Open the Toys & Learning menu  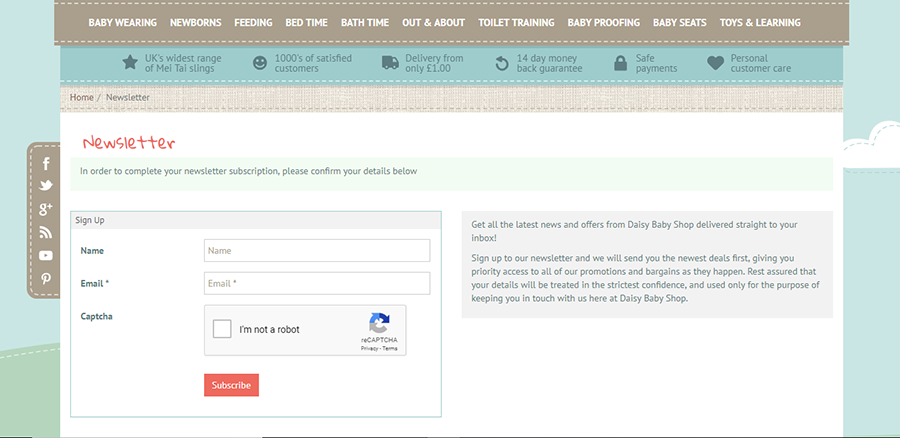[x=760, y=22]
